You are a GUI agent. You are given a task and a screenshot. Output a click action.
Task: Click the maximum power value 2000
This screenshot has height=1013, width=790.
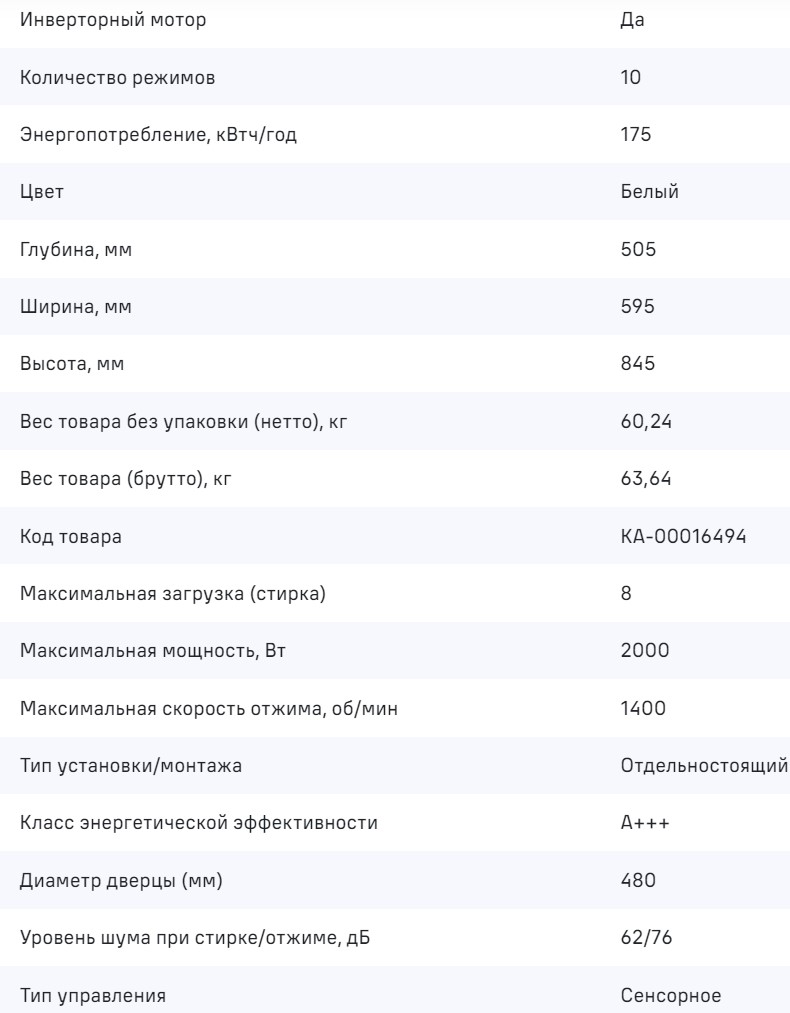coord(645,652)
